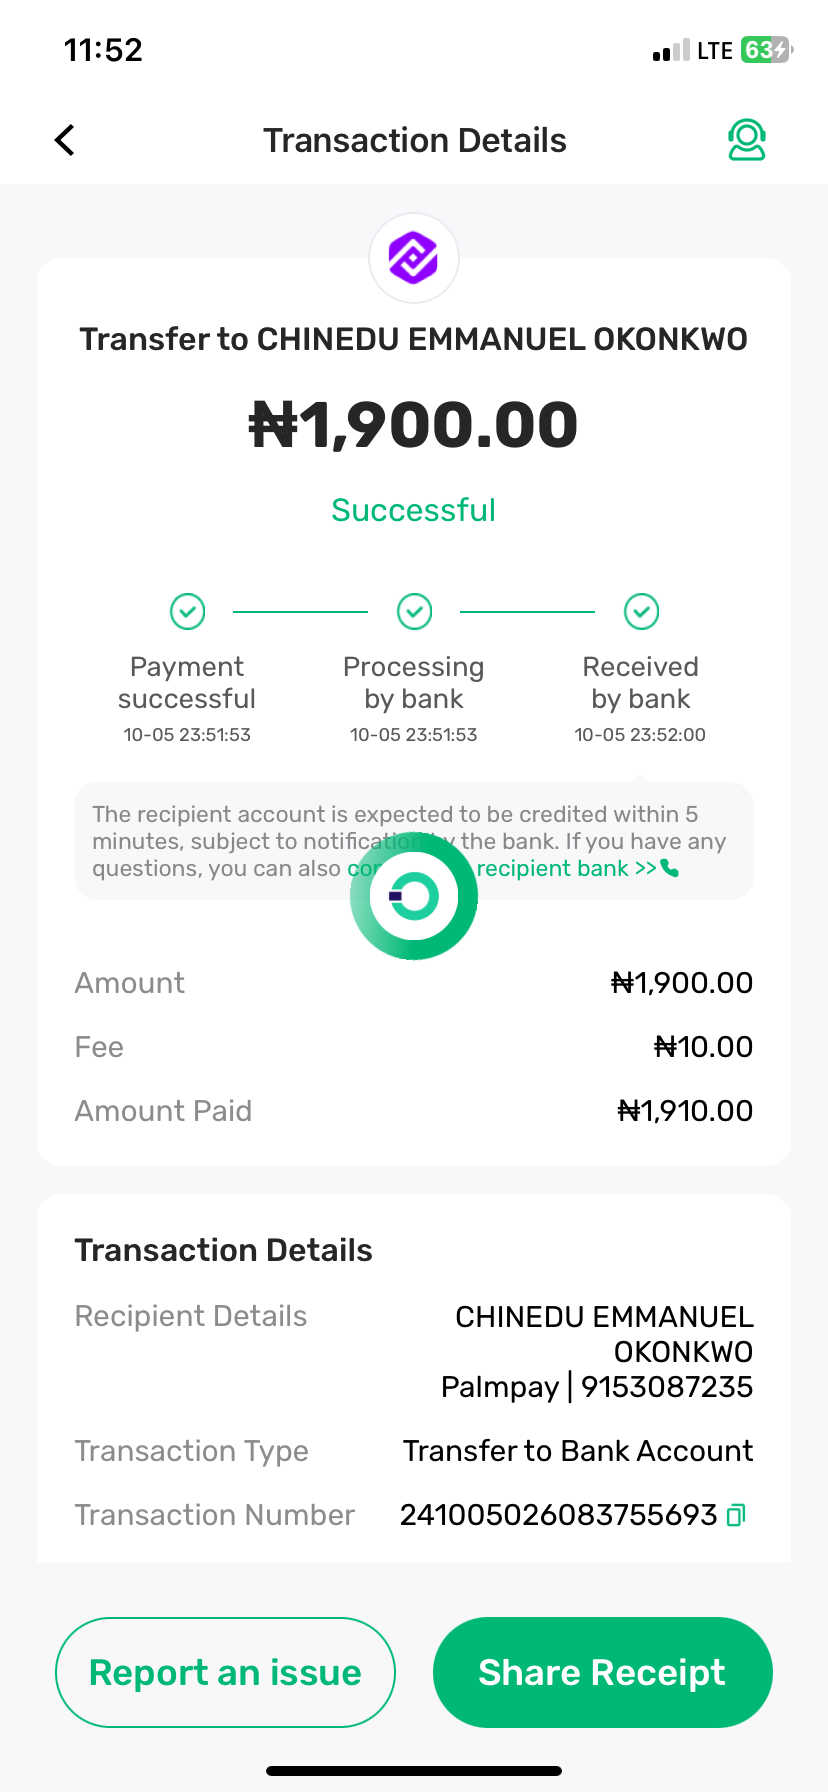Open customer support headset icon
828x1792 pixels.
(x=746, y=140)
